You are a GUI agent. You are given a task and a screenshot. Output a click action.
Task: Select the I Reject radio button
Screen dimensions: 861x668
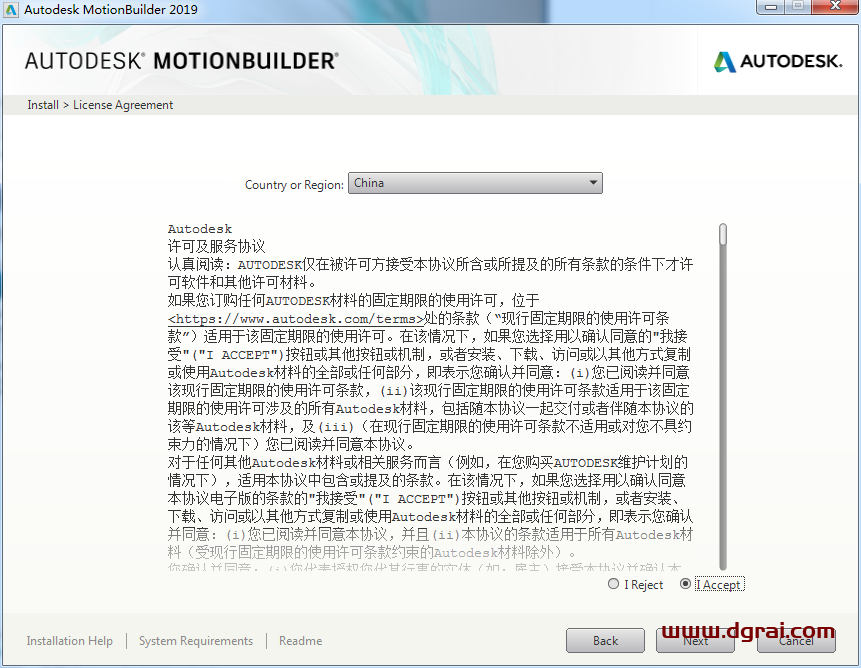point(613,584)
